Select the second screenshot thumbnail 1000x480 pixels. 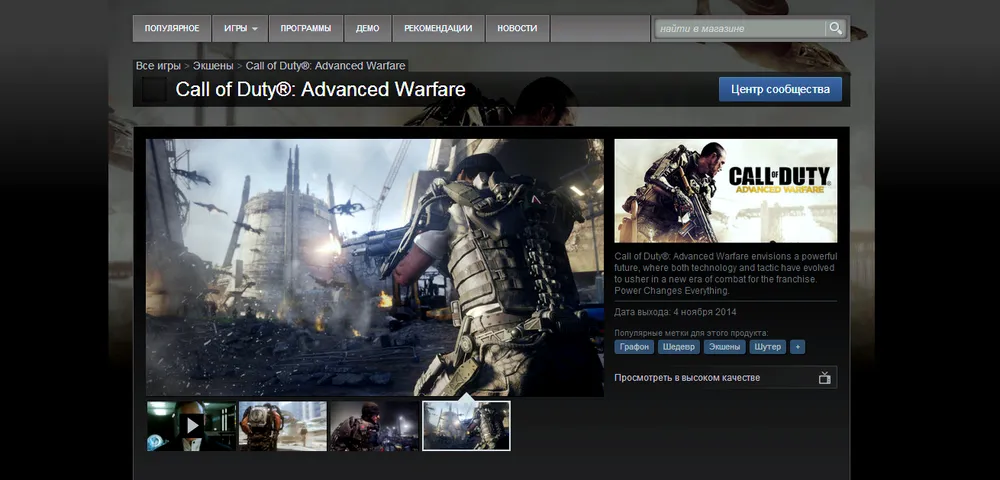283,426
